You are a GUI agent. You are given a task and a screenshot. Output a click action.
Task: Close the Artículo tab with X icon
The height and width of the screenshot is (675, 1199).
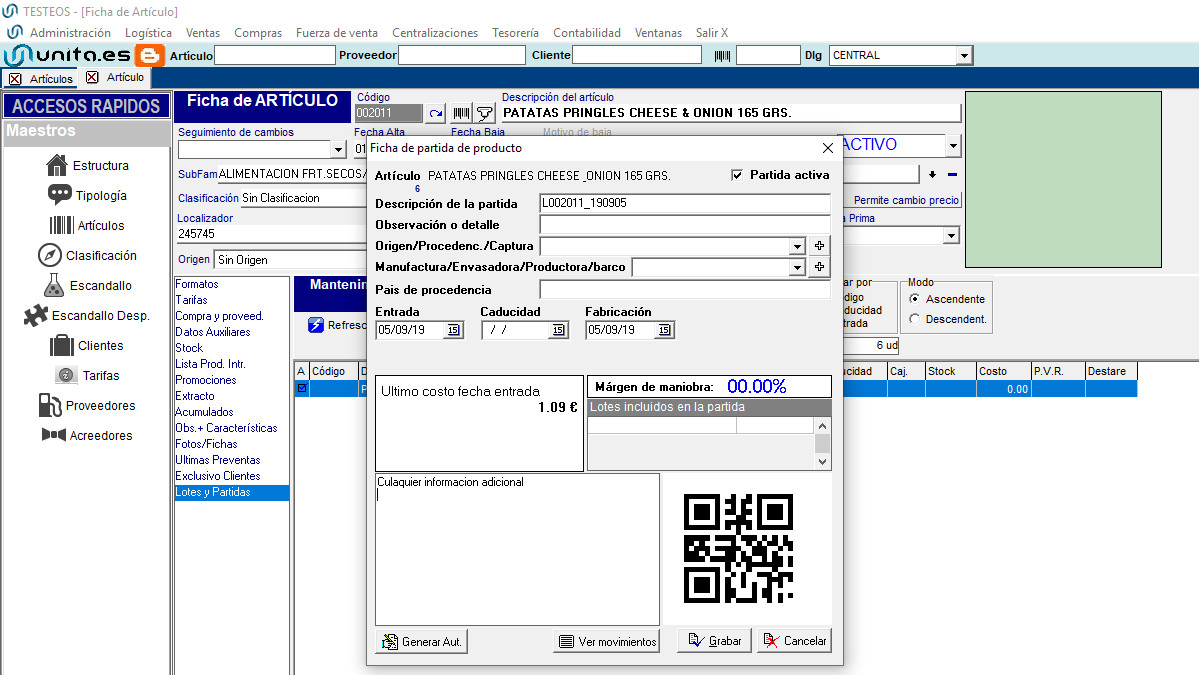[x=93, y=77]
